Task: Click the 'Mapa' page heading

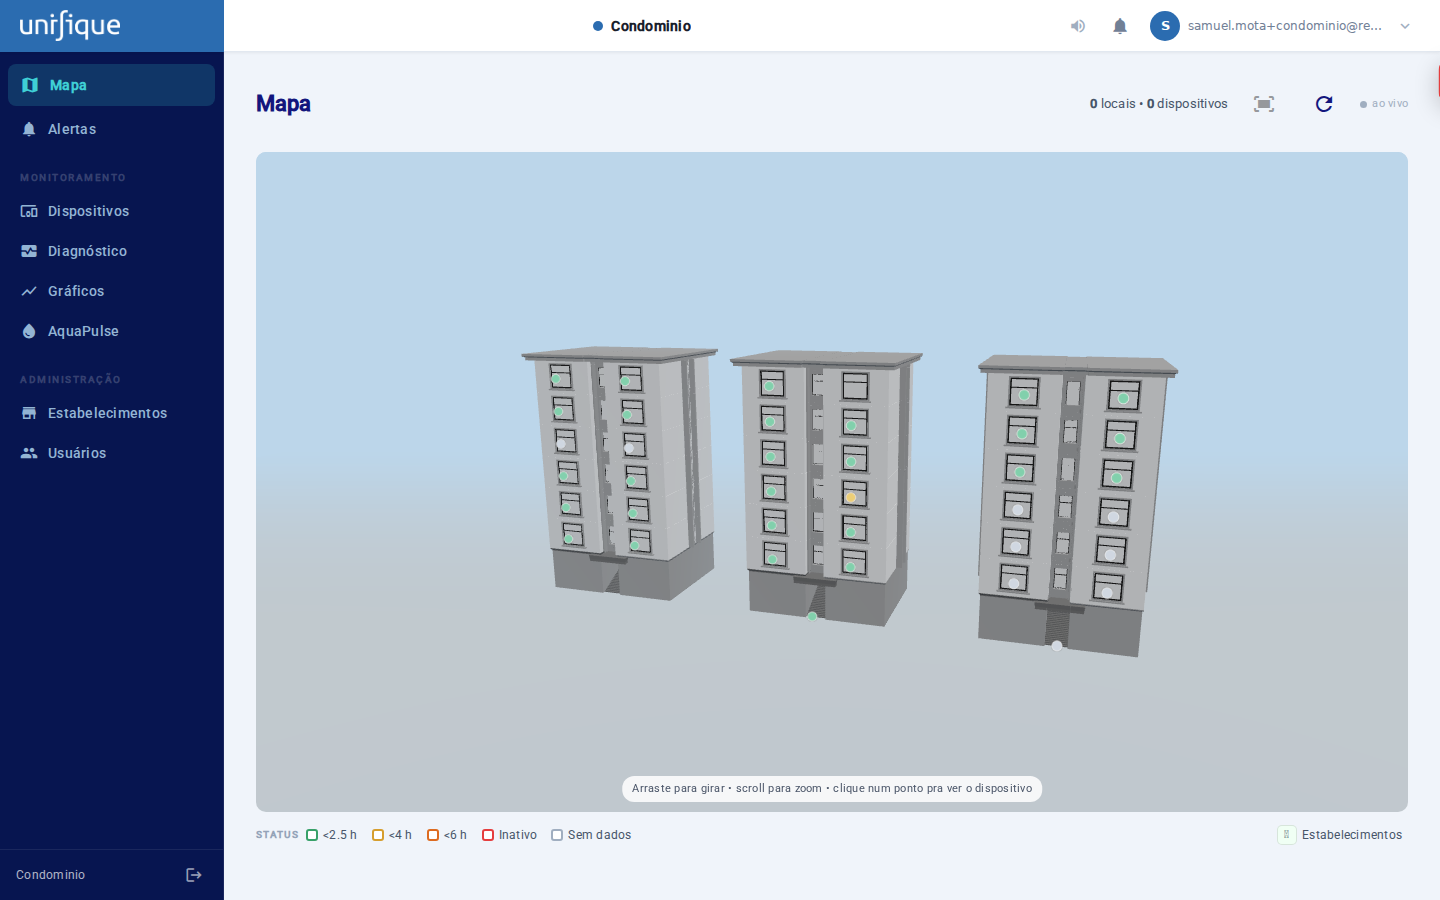Action: pyautogui.click(x=283, y=104)
